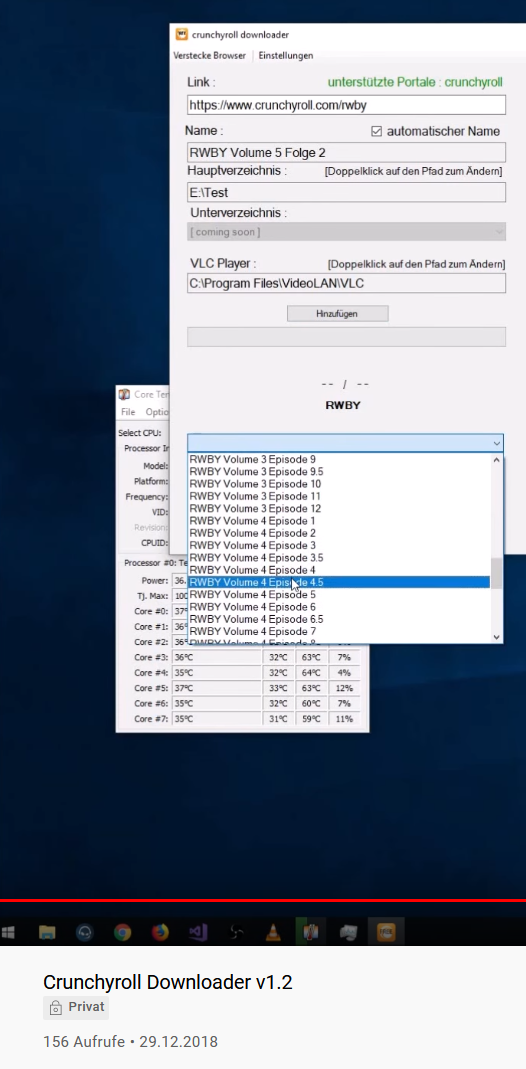526x1069 pixels.
Task: Click Core #5 load value 12% in Core Temp
Action: (x=345, y=688)
